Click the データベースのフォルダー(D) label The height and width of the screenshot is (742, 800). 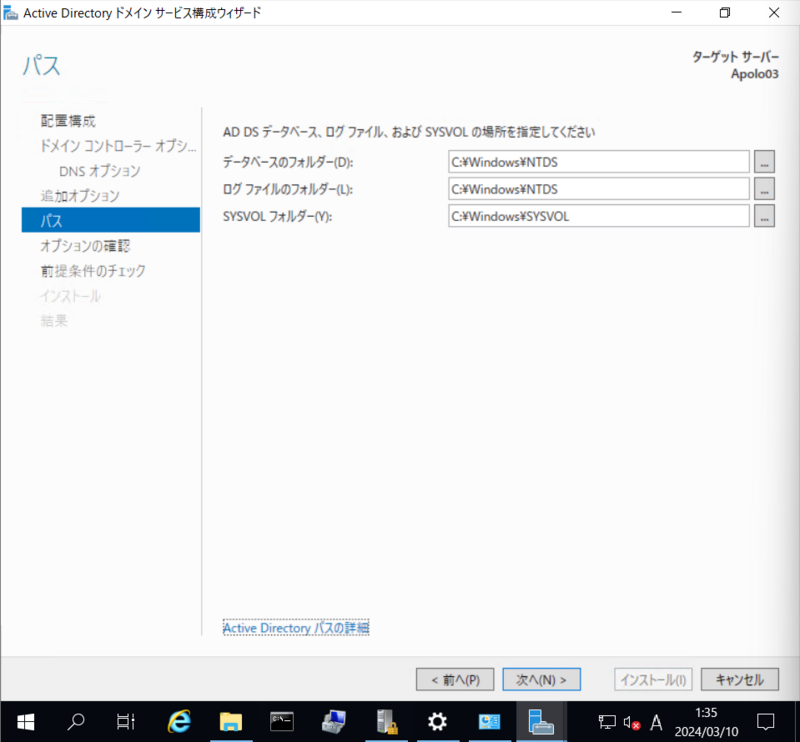[x=288, y=162]
